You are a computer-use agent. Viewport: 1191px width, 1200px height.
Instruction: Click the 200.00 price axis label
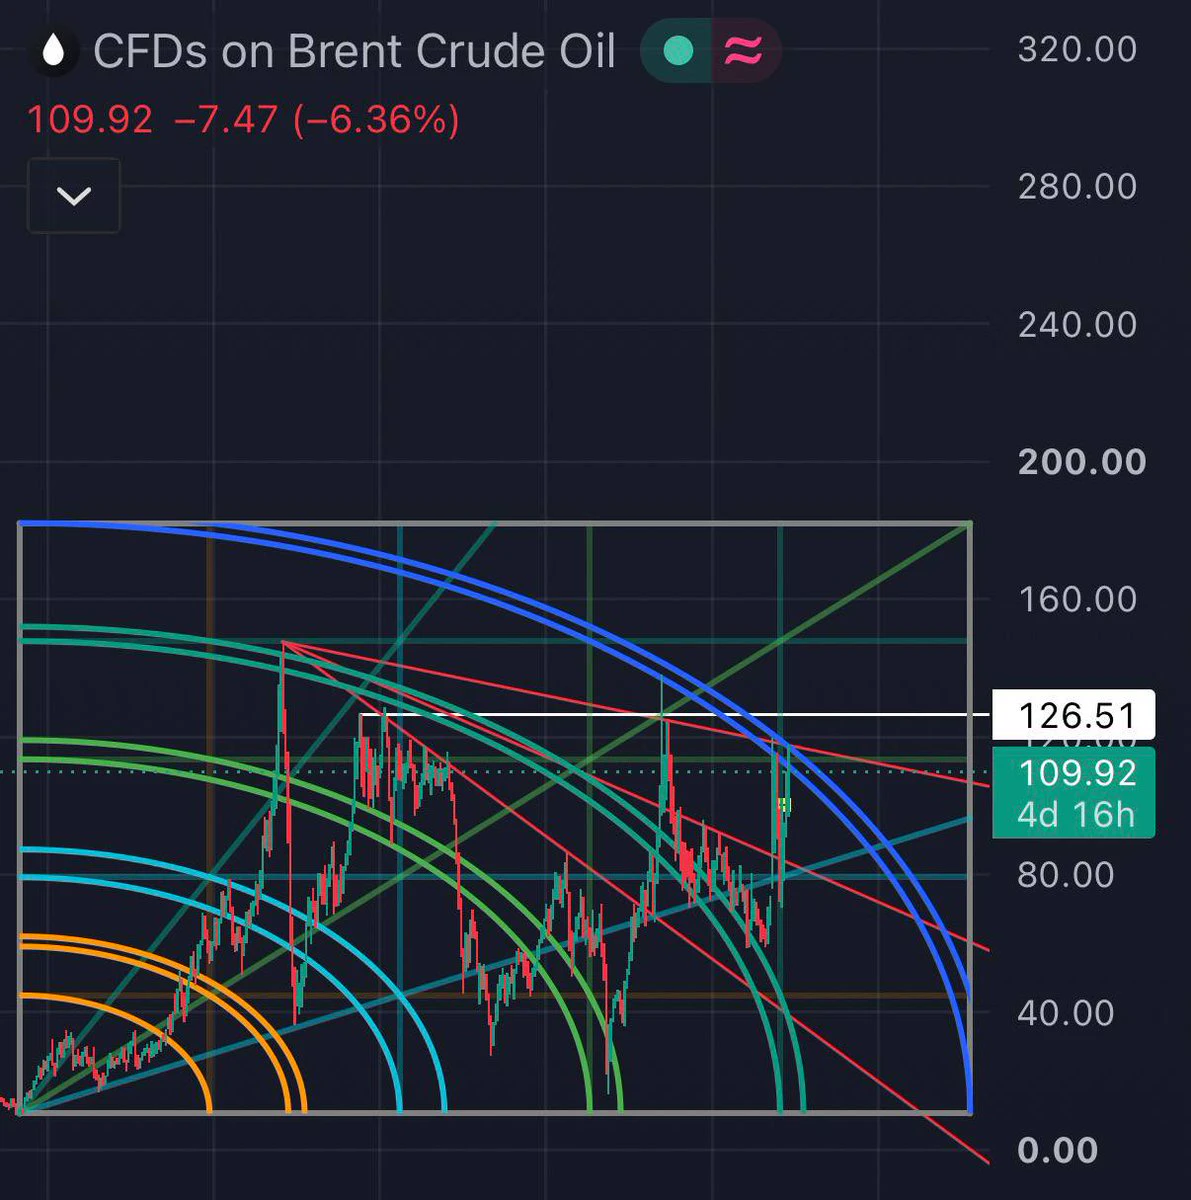1081,462
